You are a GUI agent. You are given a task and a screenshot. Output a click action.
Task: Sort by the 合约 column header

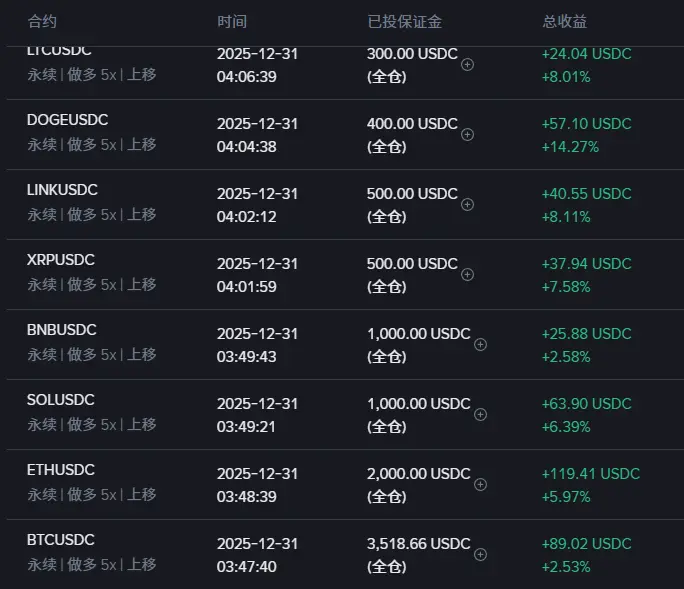[42, 21]
